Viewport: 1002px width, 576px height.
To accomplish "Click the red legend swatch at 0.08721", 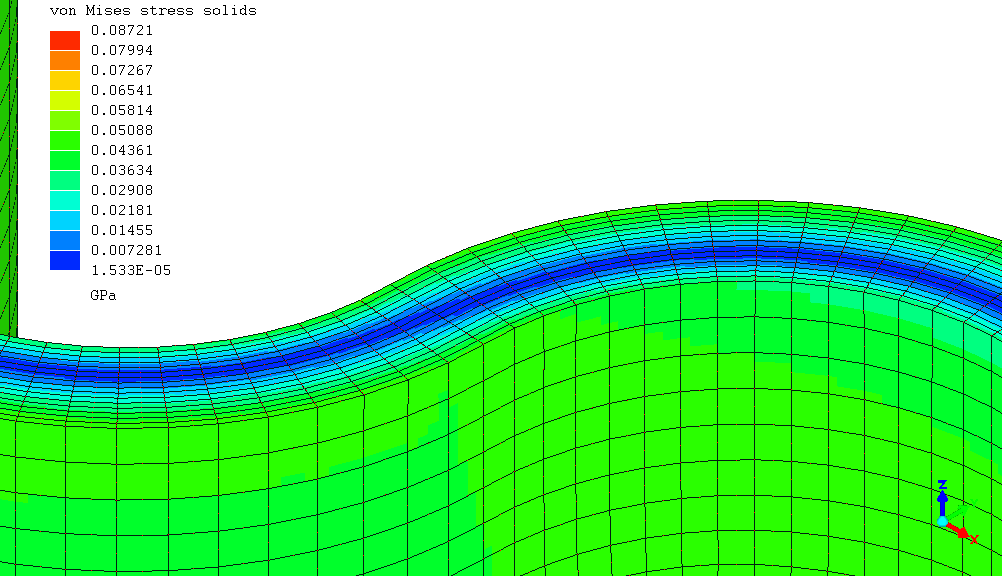I will coord(65,40).
